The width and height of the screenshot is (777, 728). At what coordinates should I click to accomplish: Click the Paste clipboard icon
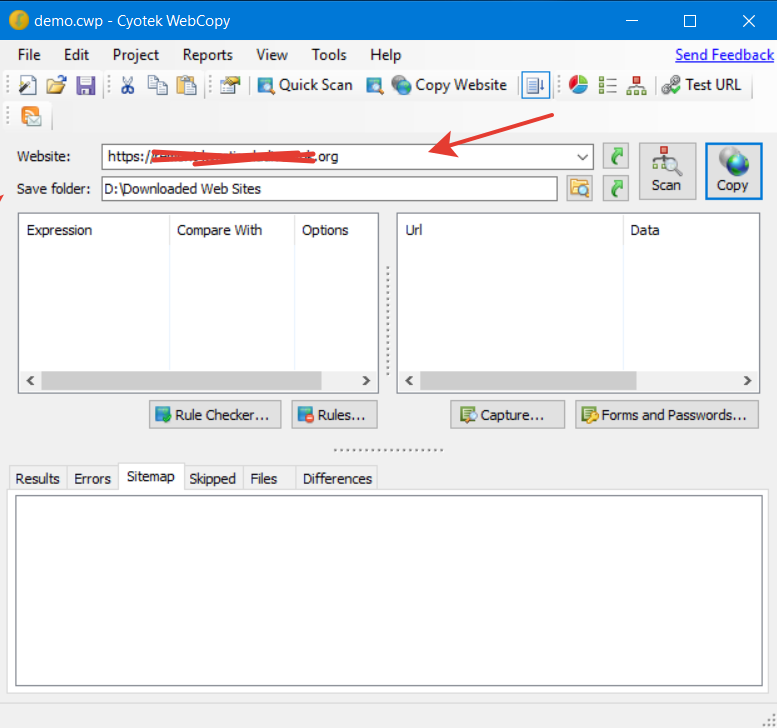[x=186, y=85]
